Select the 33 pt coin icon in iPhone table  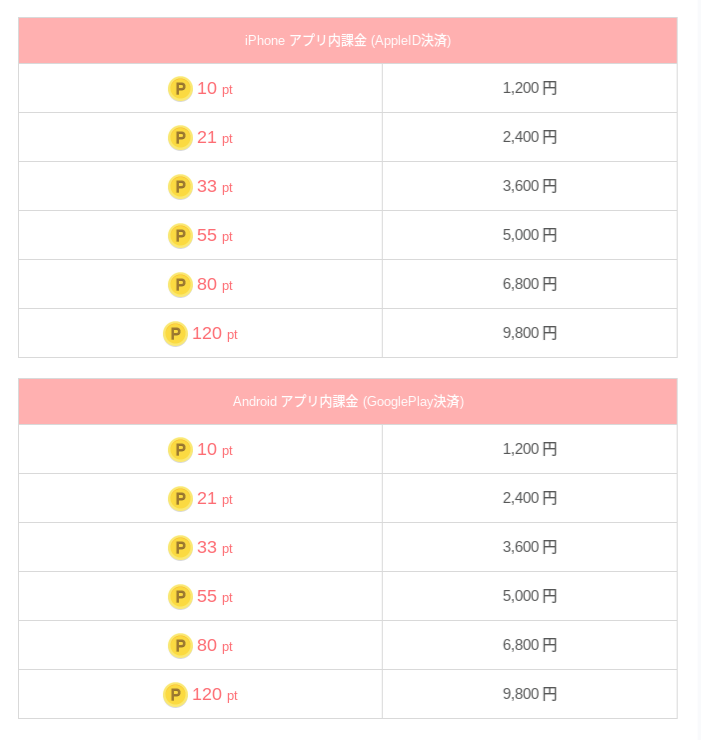tap(180, 187)
